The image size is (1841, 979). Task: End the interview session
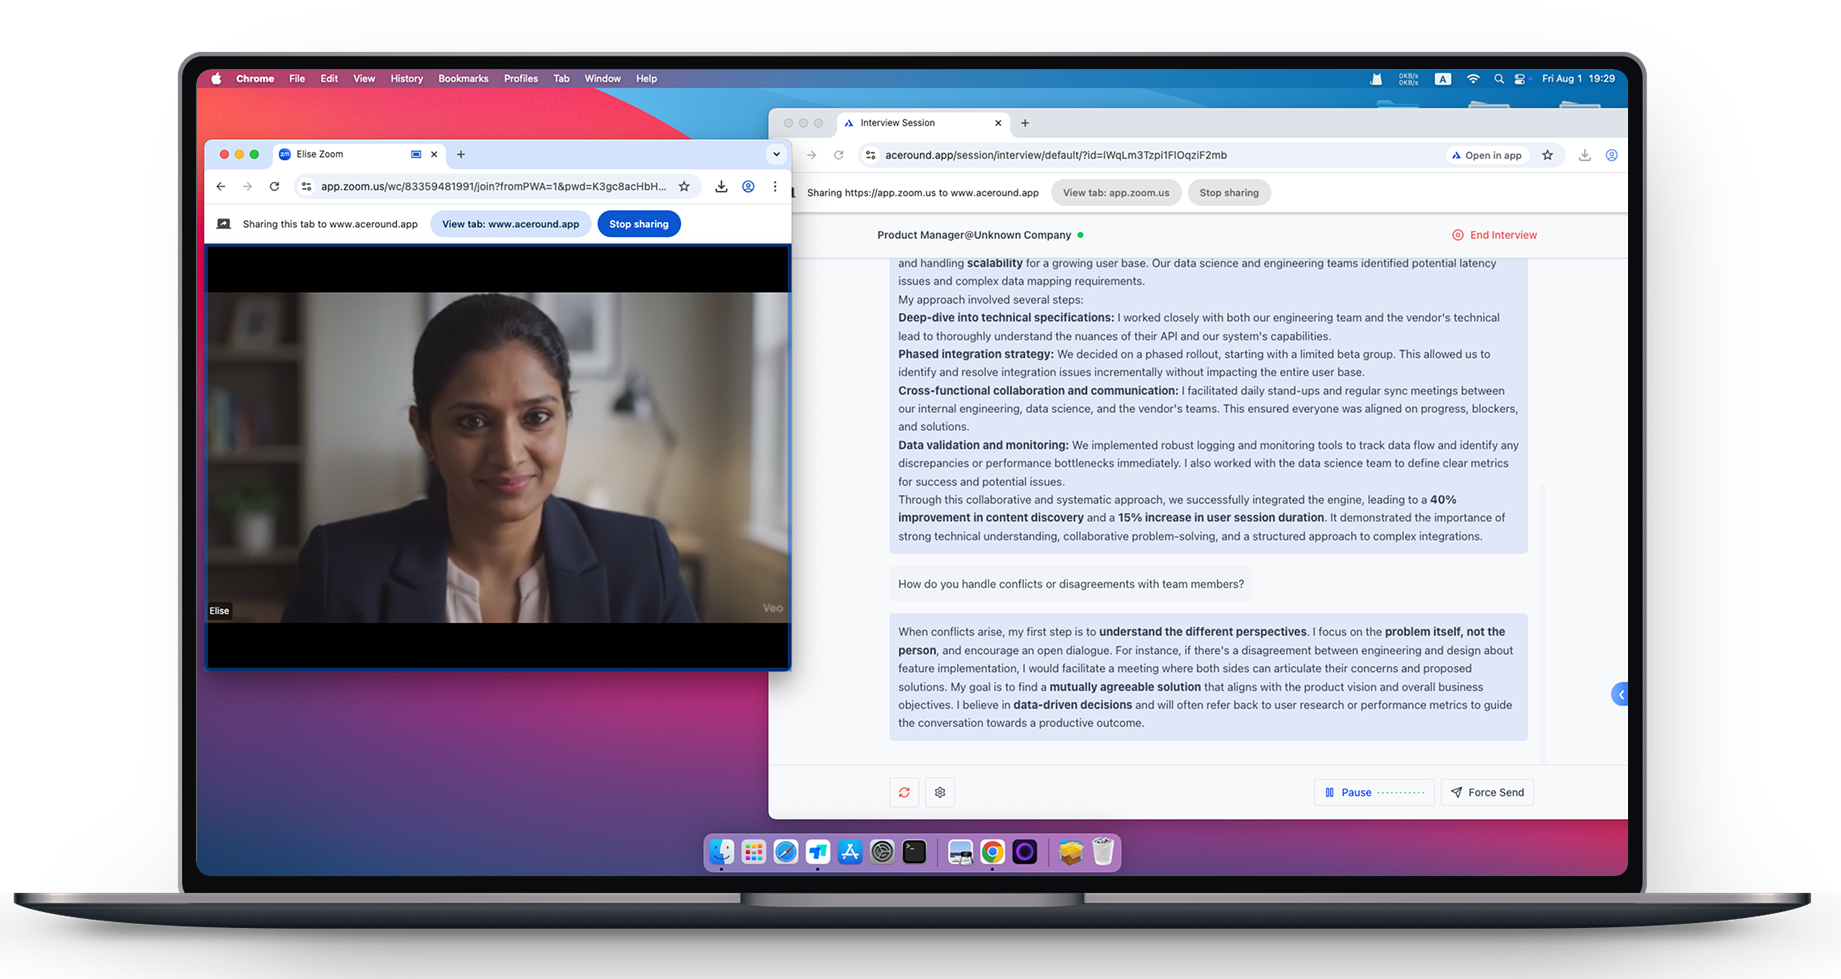click(1494, 235)
